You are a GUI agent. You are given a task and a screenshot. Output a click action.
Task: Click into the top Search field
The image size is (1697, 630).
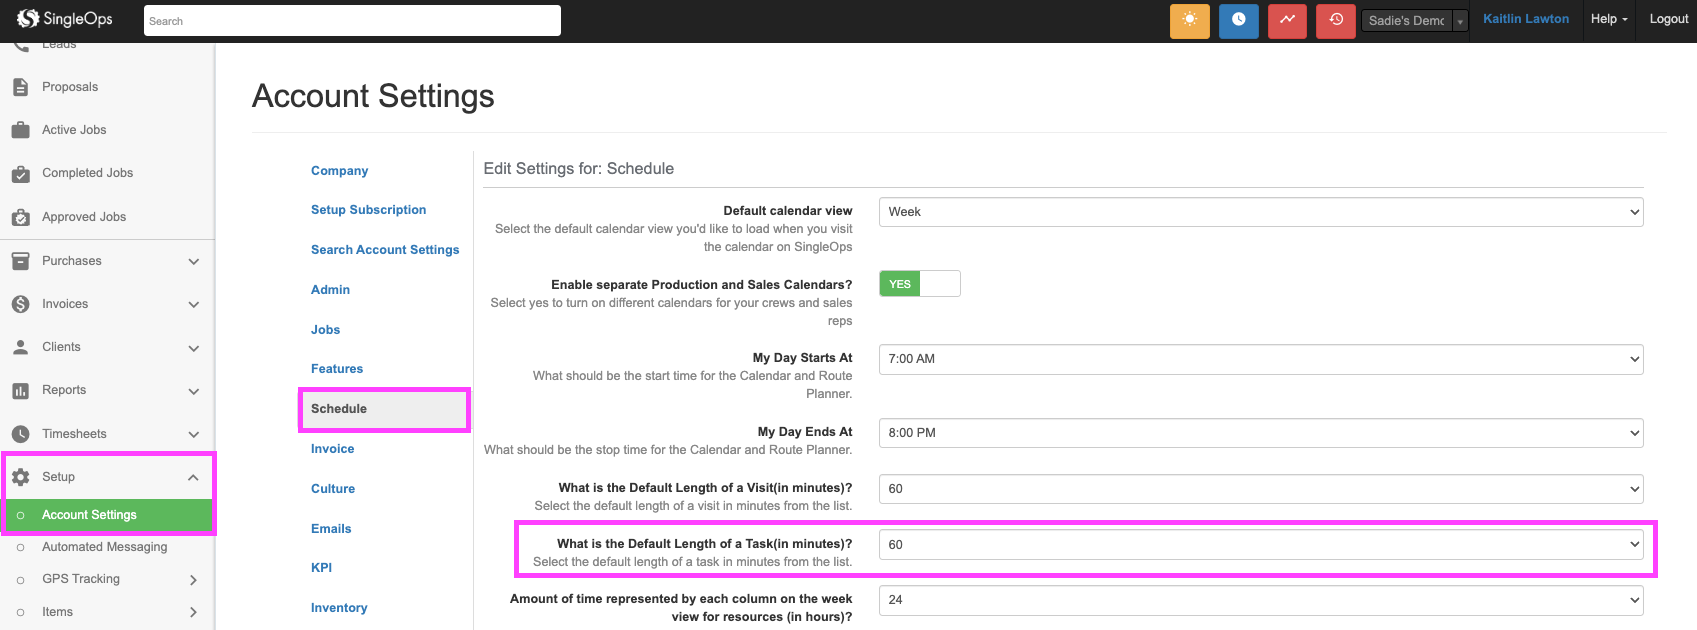click(352, 21)
